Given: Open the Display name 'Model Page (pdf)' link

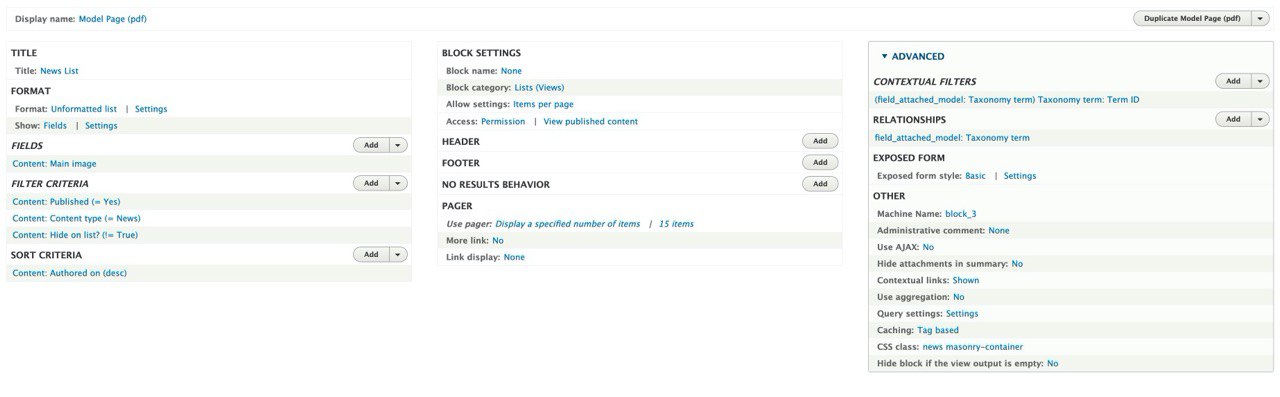Looking at the screenshot, I should tap(113, 19).
